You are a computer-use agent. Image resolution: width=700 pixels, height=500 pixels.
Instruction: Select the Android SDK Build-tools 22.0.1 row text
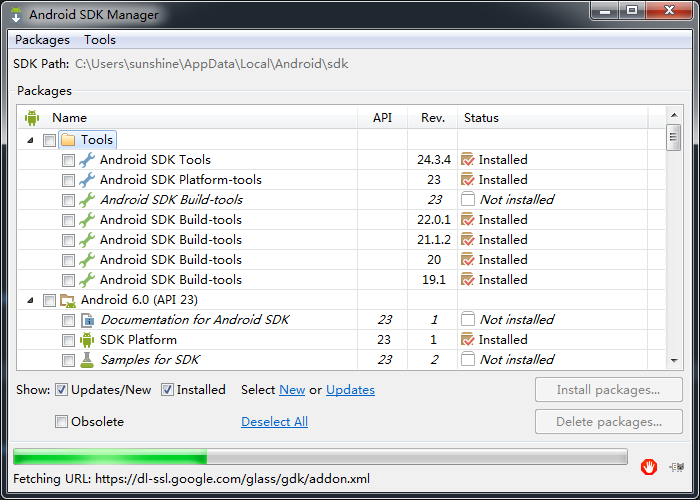[x=171, y=220]
